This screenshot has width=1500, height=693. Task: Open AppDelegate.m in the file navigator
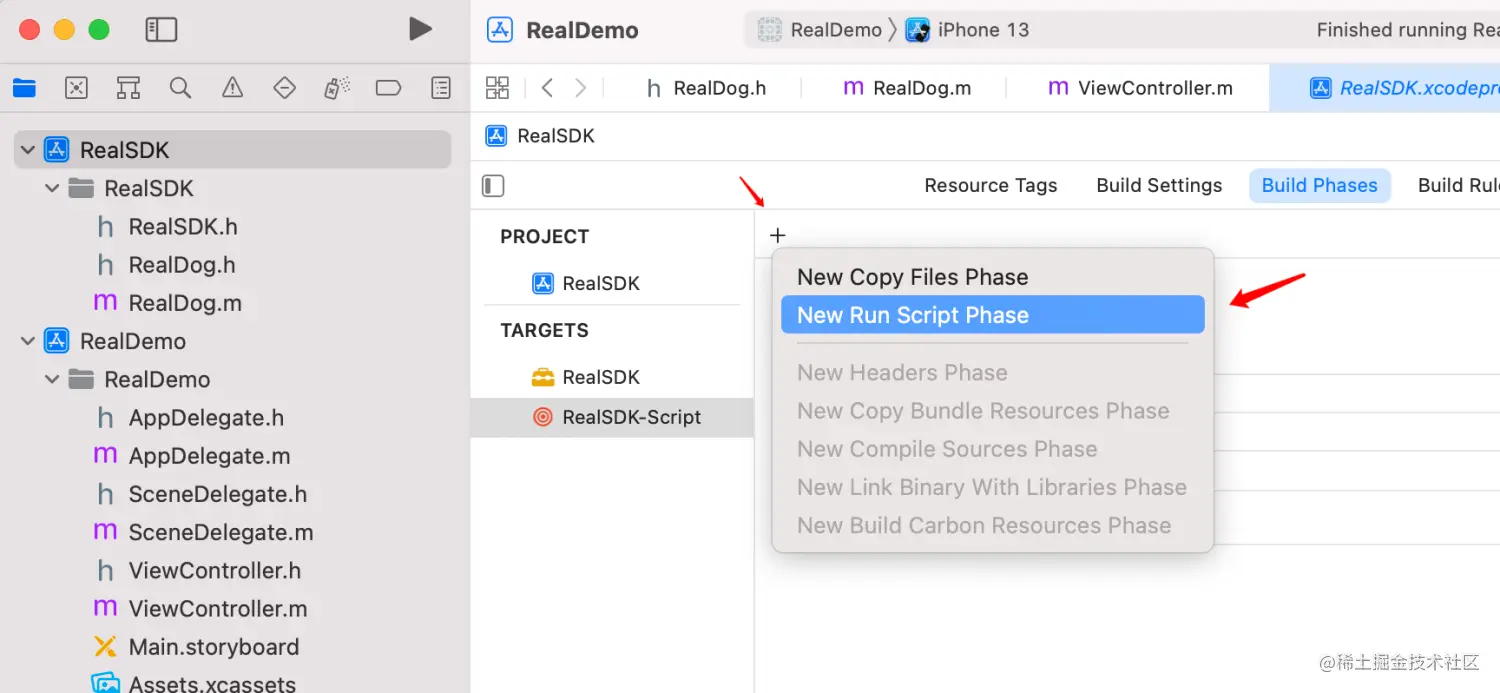[x=209, y=456]
